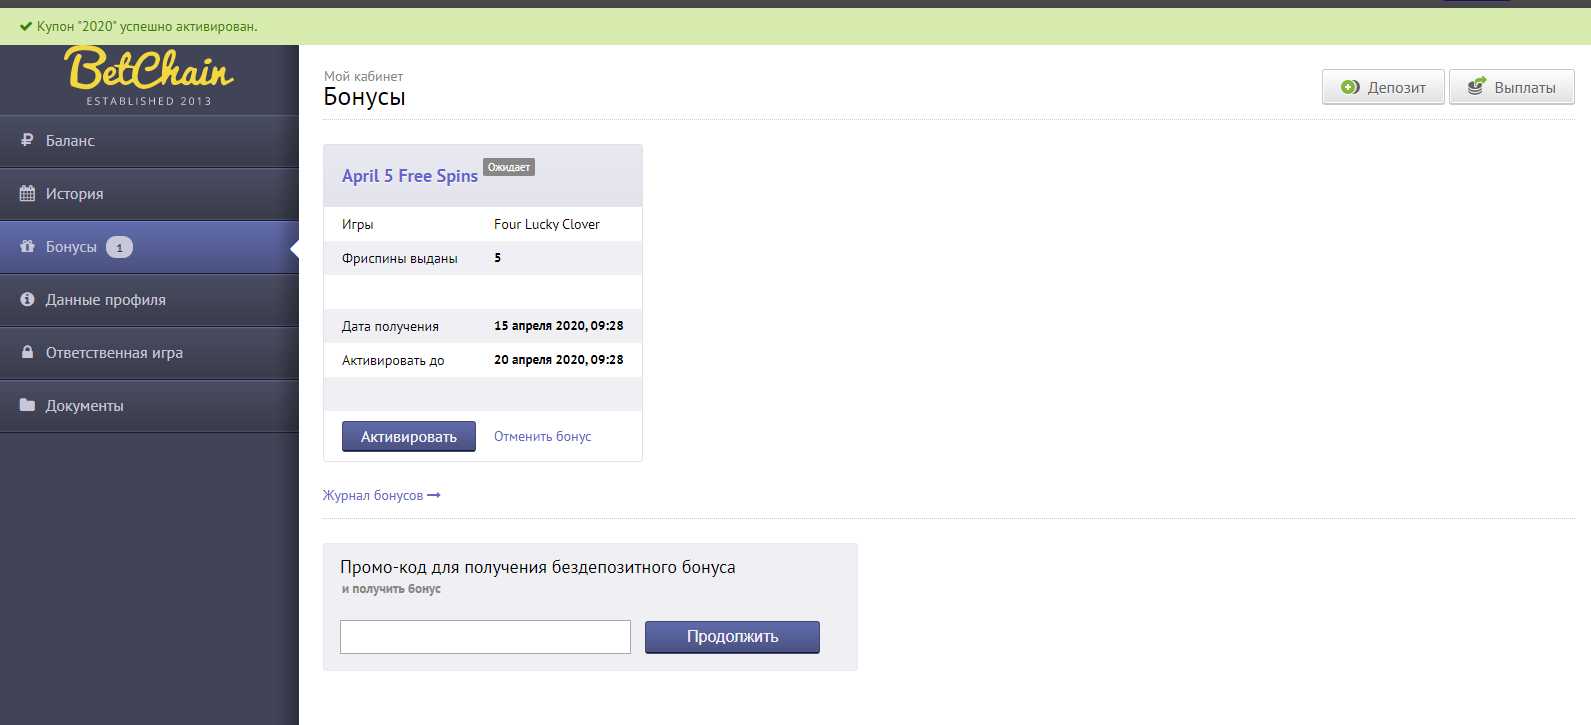
Task: Click the folder icon beside Документы
Action: pos(27,405)
